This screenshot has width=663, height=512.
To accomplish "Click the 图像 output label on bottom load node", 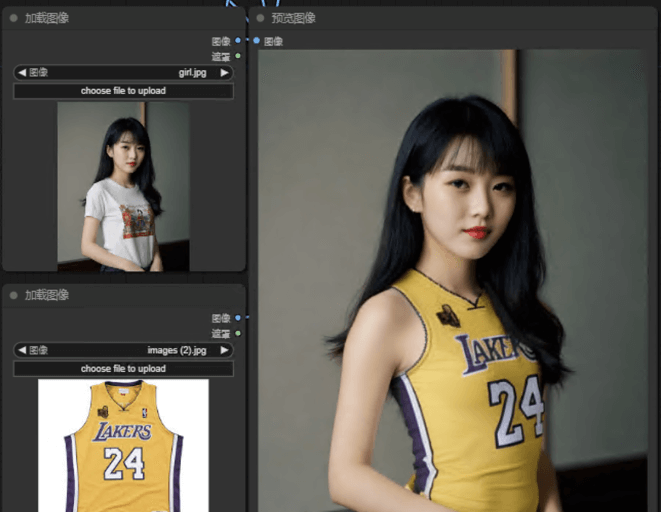I will coord(221,318).
